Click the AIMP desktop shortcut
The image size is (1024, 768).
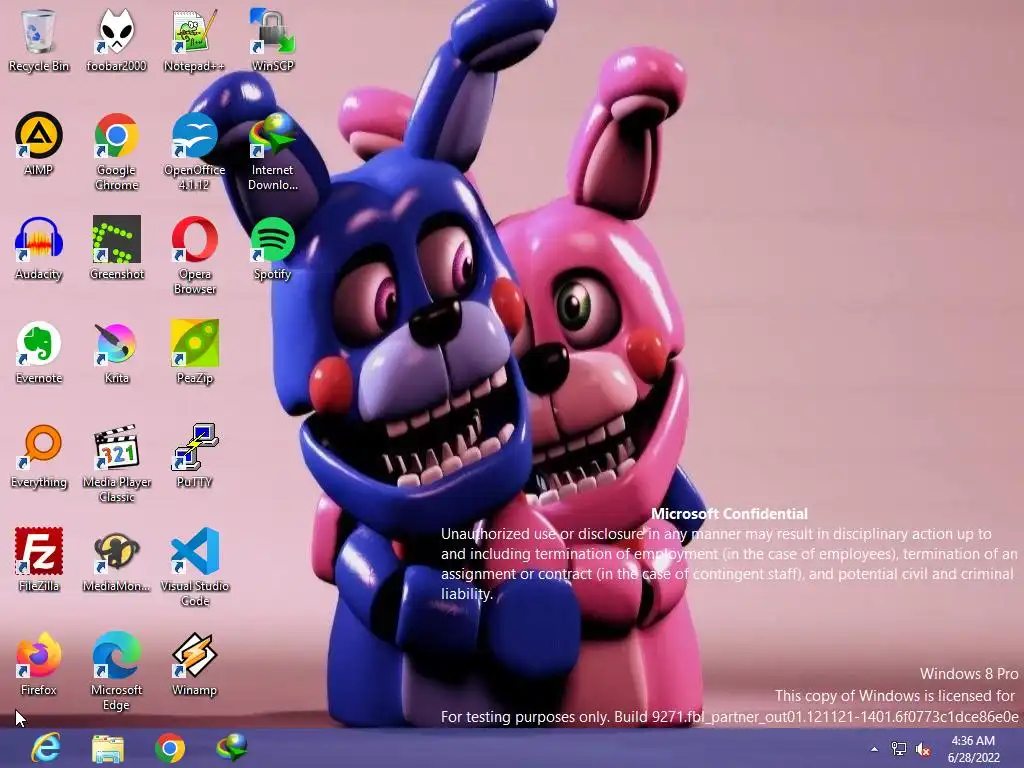[39, 144]
